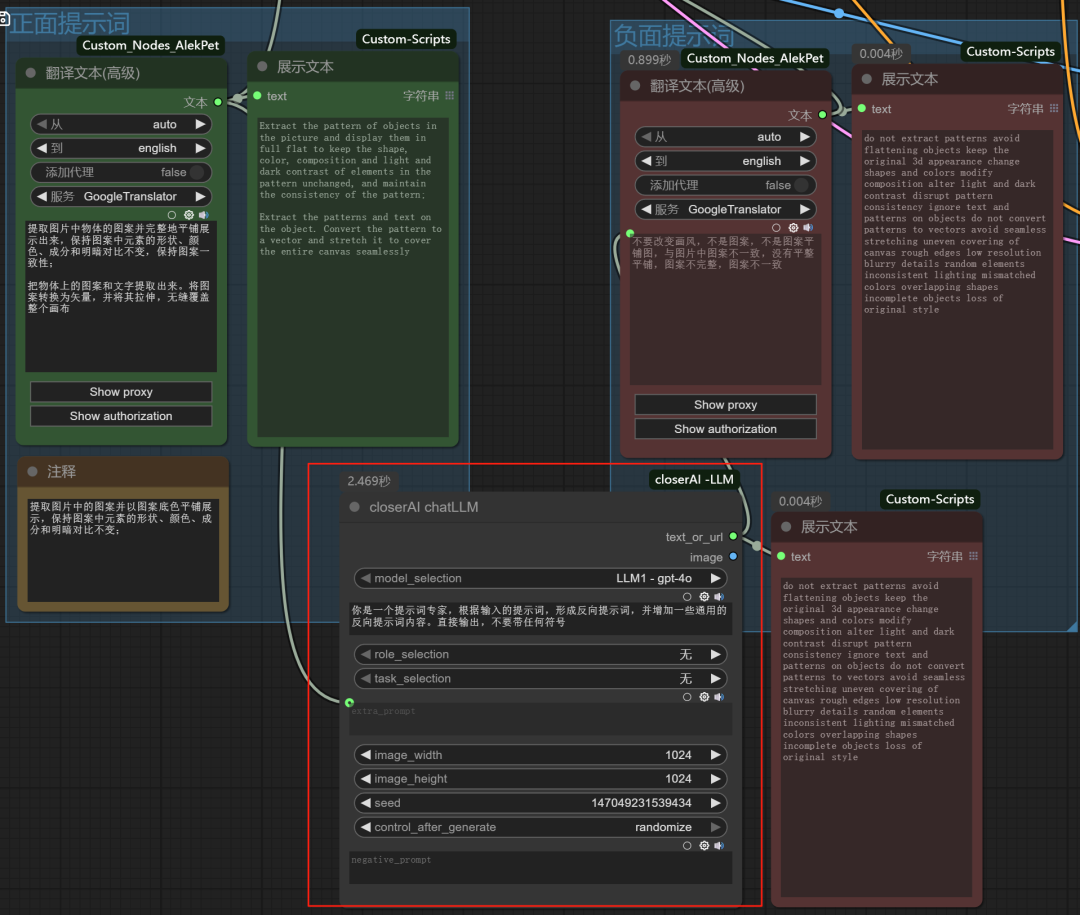Viewport: 1080px width, 915px height.
Task: Collapse the 展示文本 node below closerAI -LLM badge
Action: click(x=786, y=527)
